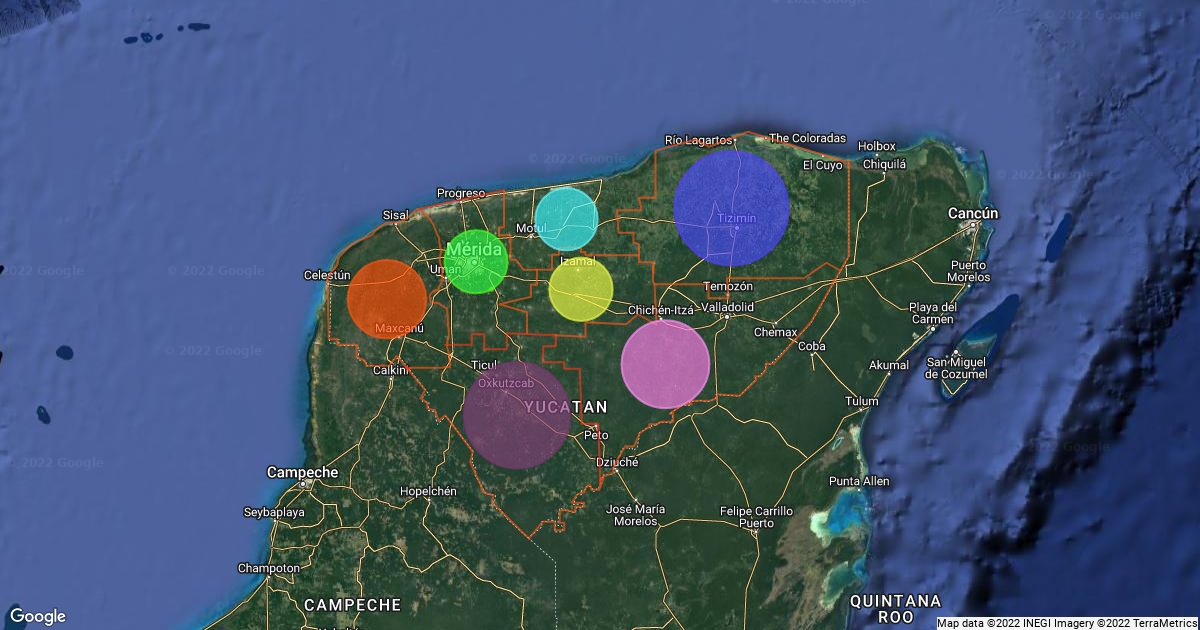Click the QUINTANA ROO state label
The image size is (1200, 630).
point(895,609)
